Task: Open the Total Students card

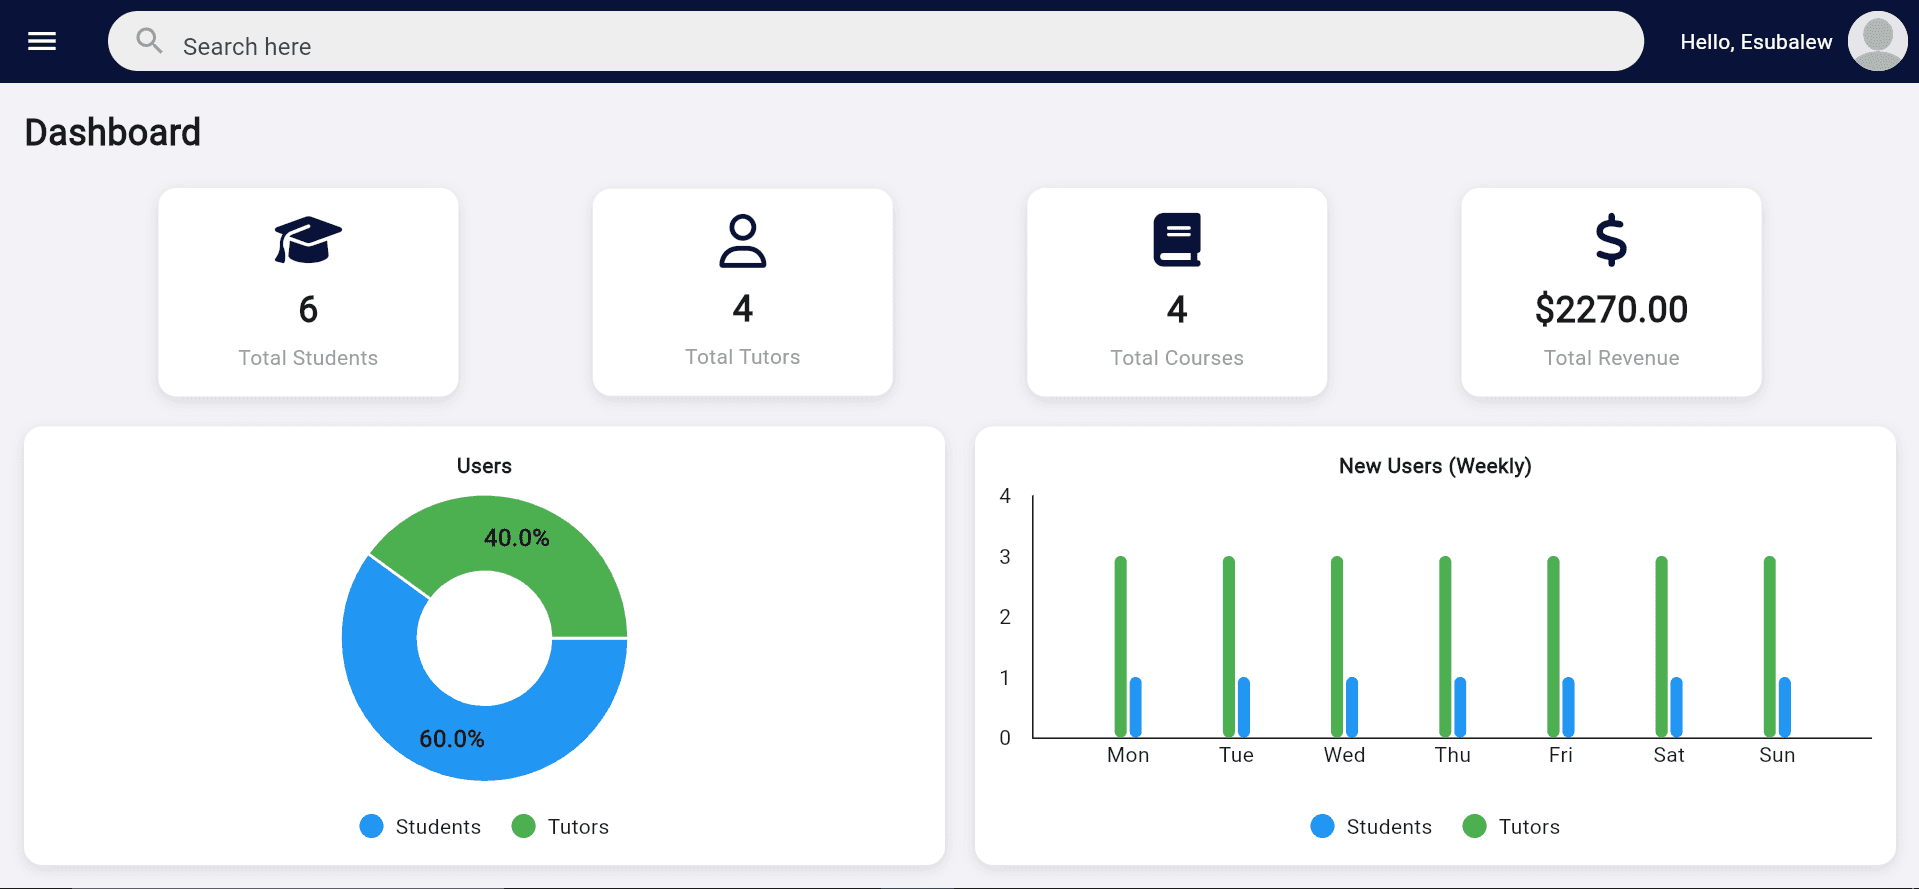Action: click(x=308, y=292)
